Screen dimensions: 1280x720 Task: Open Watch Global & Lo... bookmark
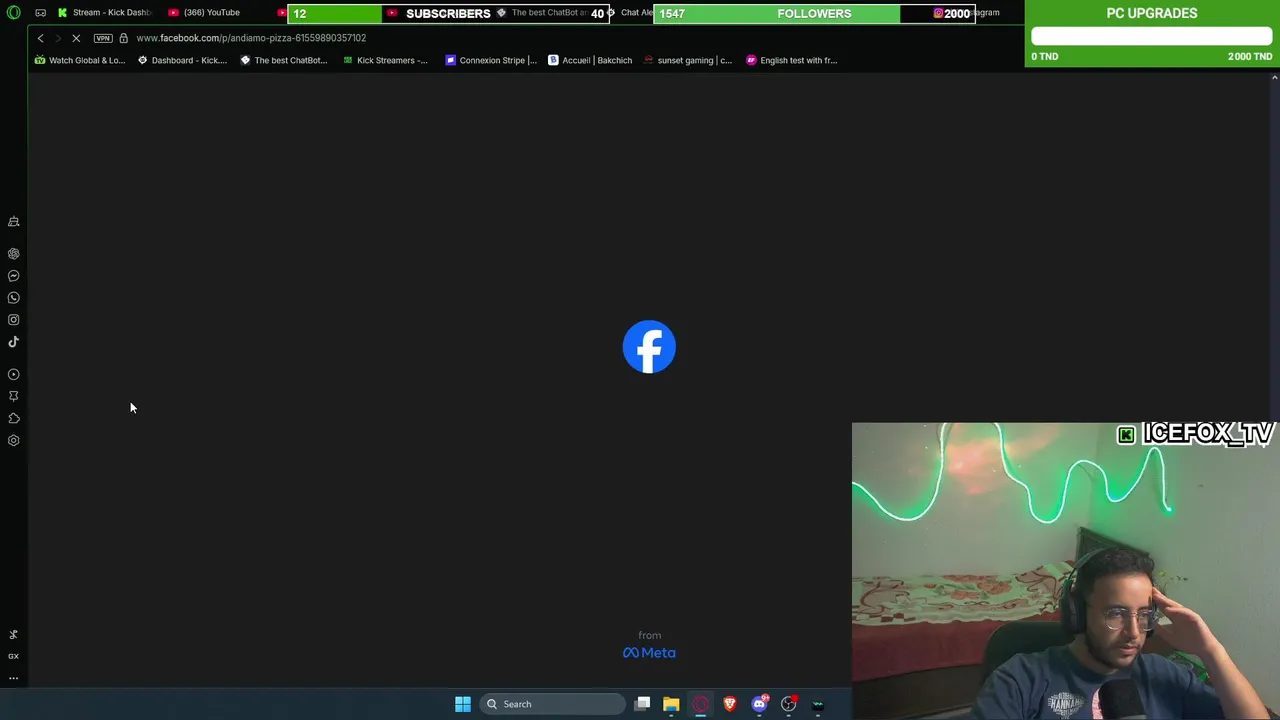[80, 60]
